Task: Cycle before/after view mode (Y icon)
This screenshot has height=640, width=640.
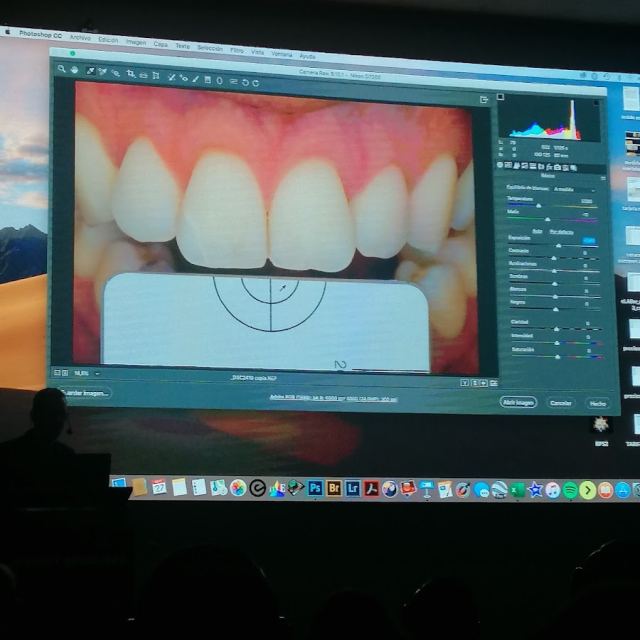Action: tap(464, 382)
